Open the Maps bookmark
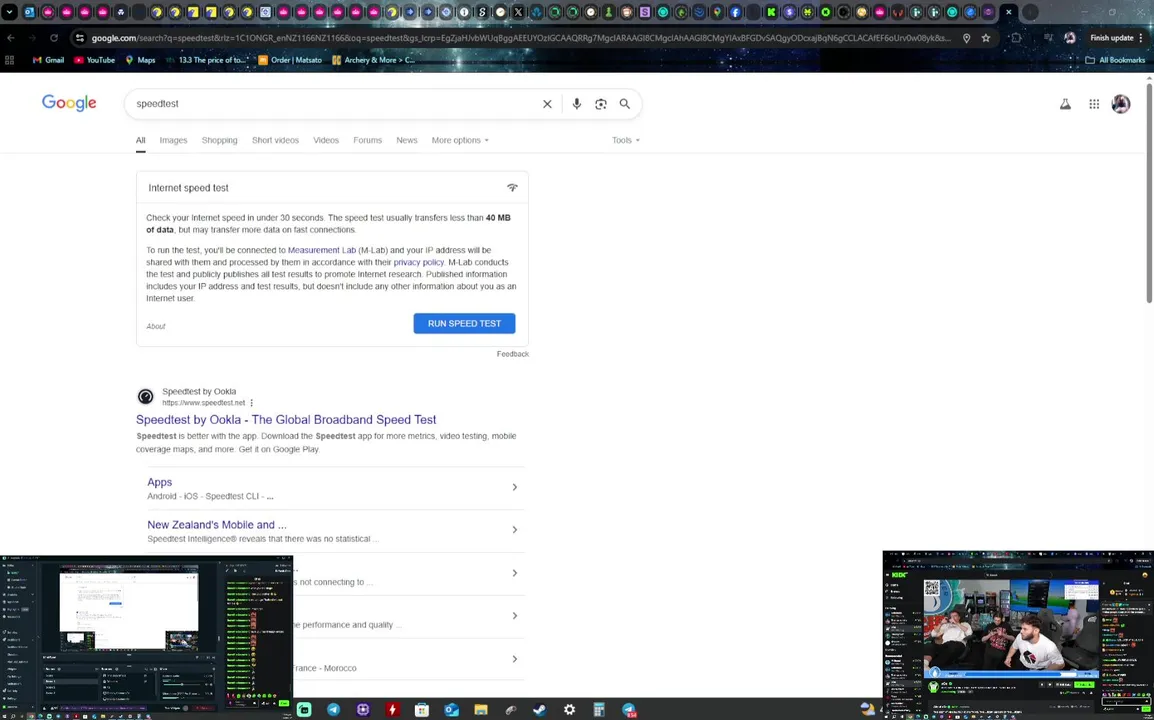Viewport: 1154px width, 720px height. click(x=141, y=60)
